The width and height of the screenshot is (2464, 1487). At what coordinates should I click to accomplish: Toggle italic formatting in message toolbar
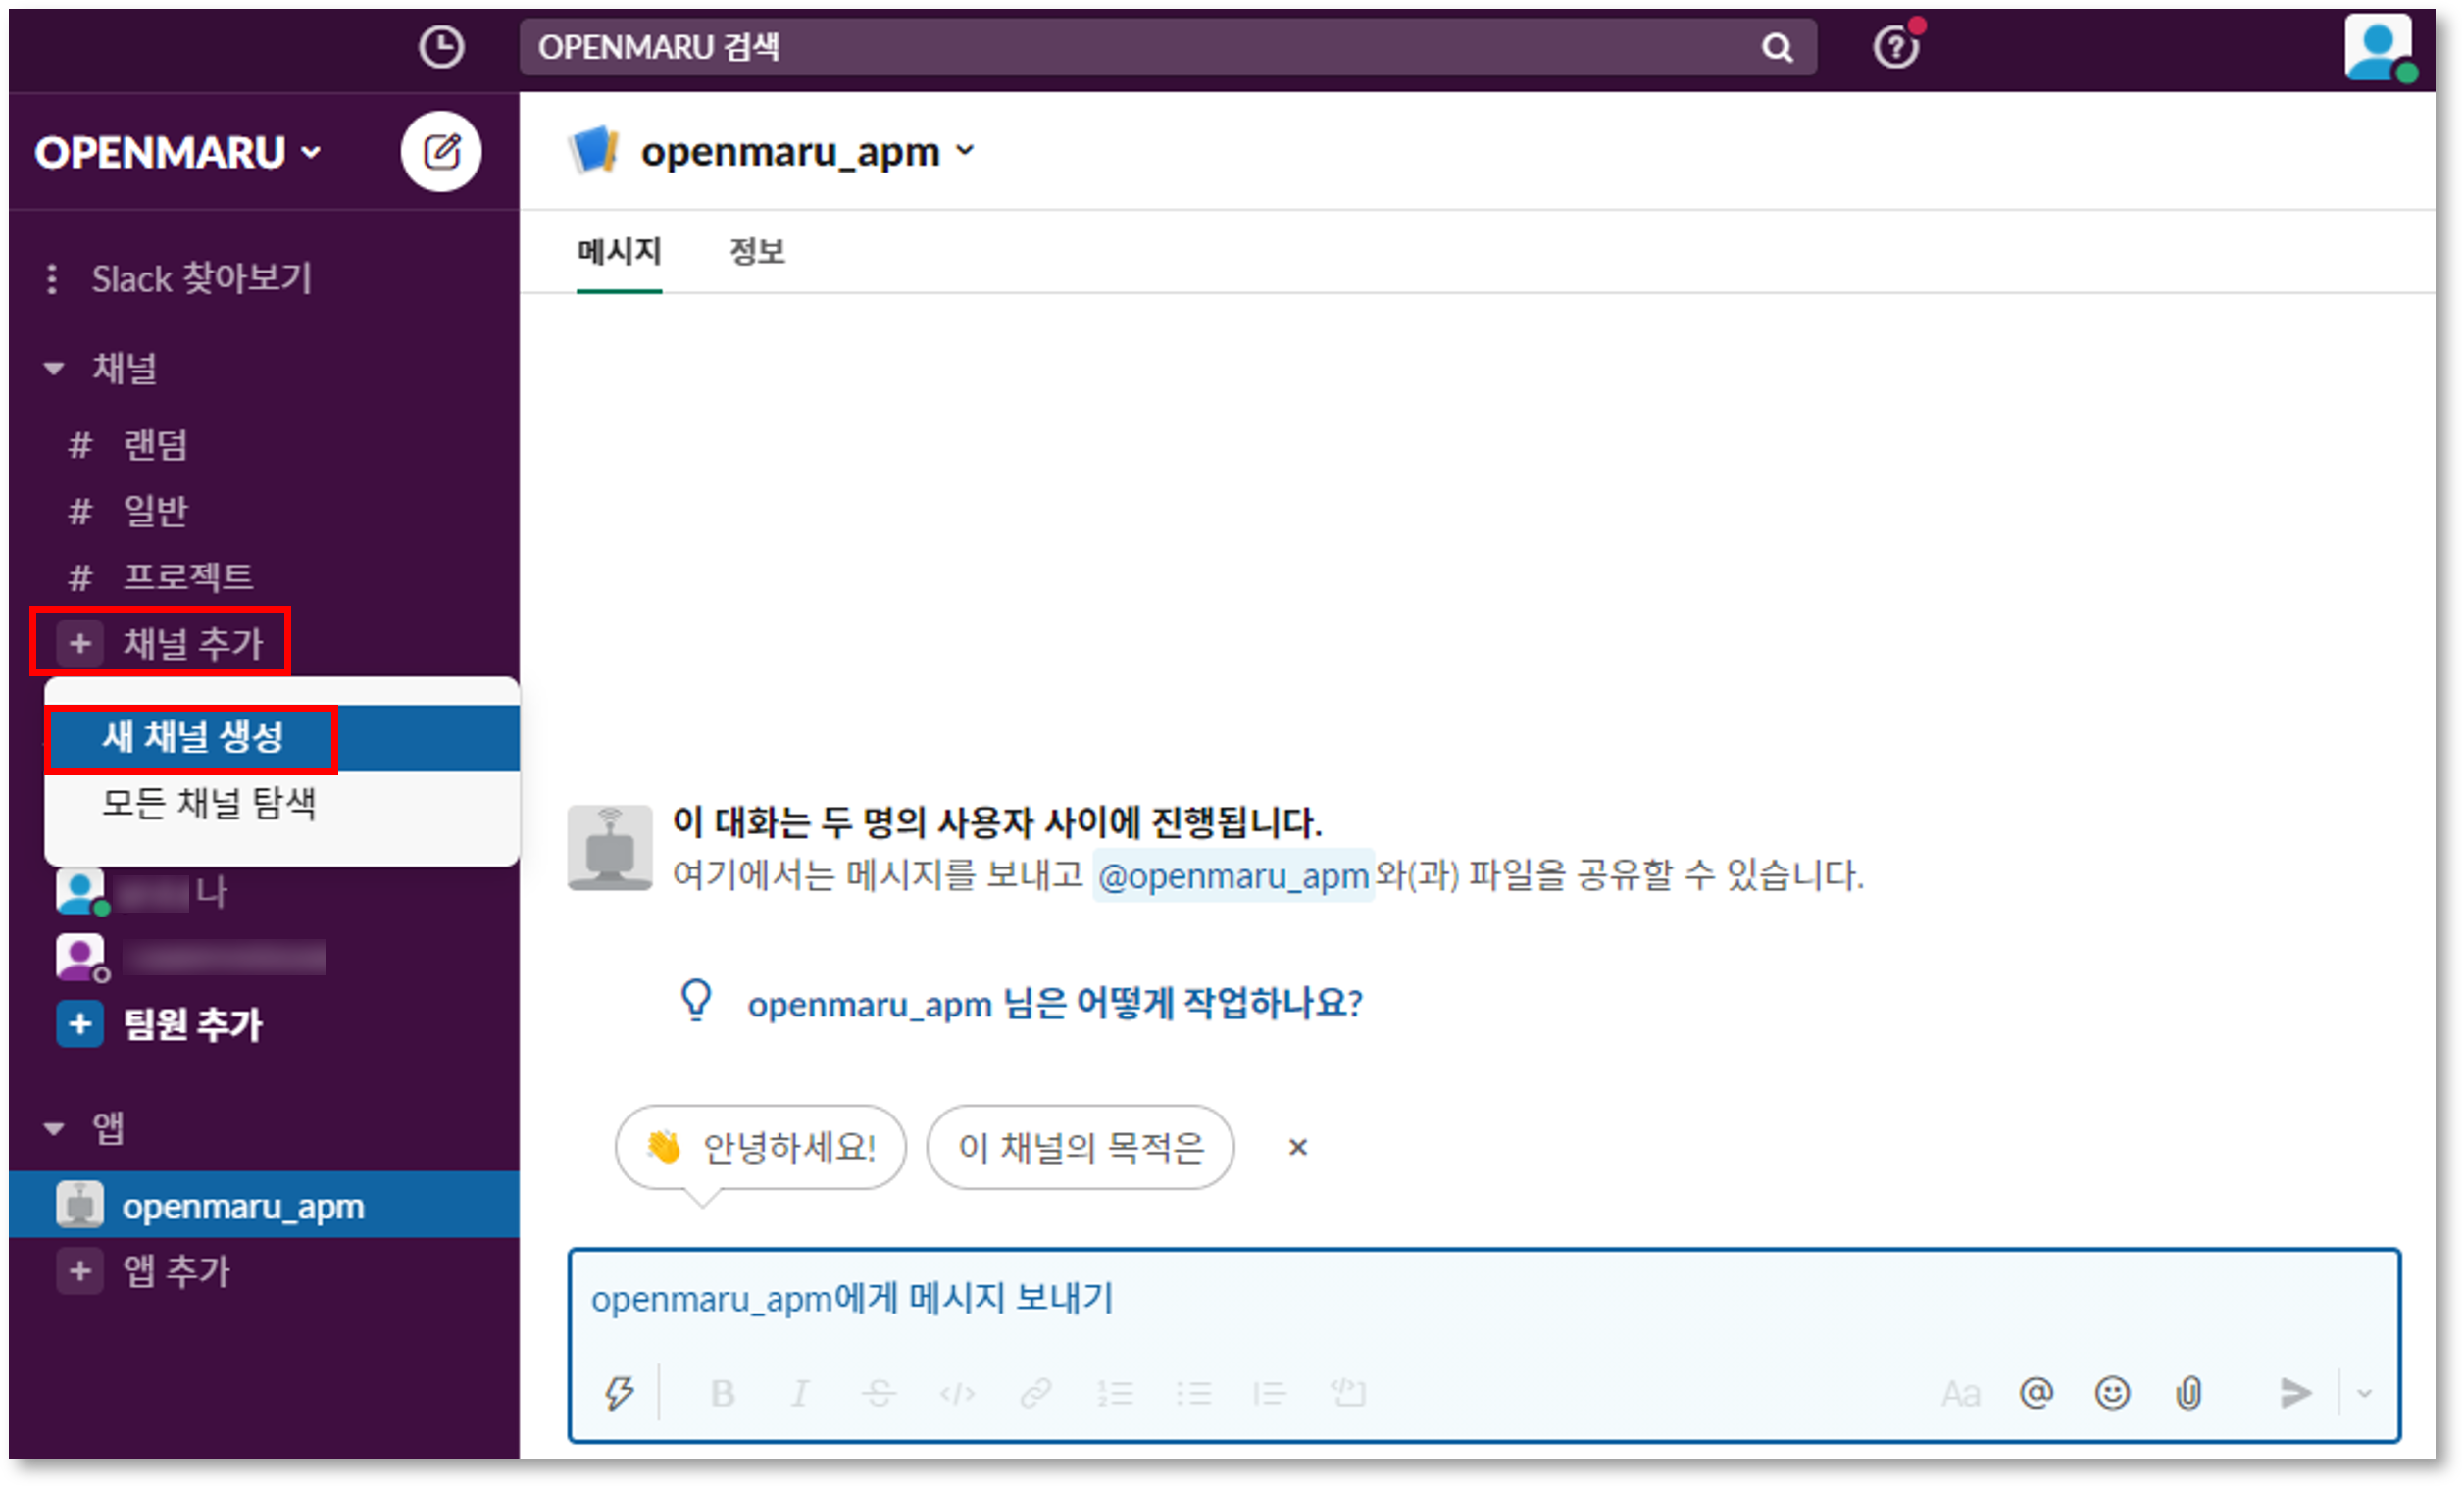click(x=800, y=1392)
